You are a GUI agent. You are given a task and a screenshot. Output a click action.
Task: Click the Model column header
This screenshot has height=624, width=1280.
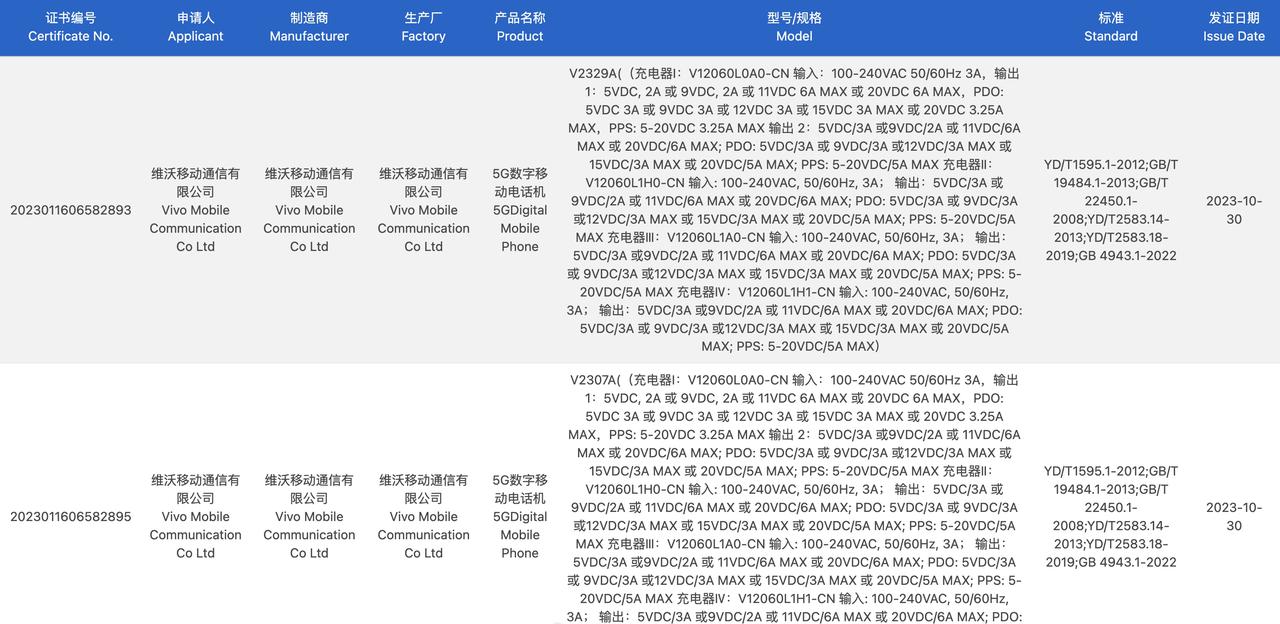(794, 27)
